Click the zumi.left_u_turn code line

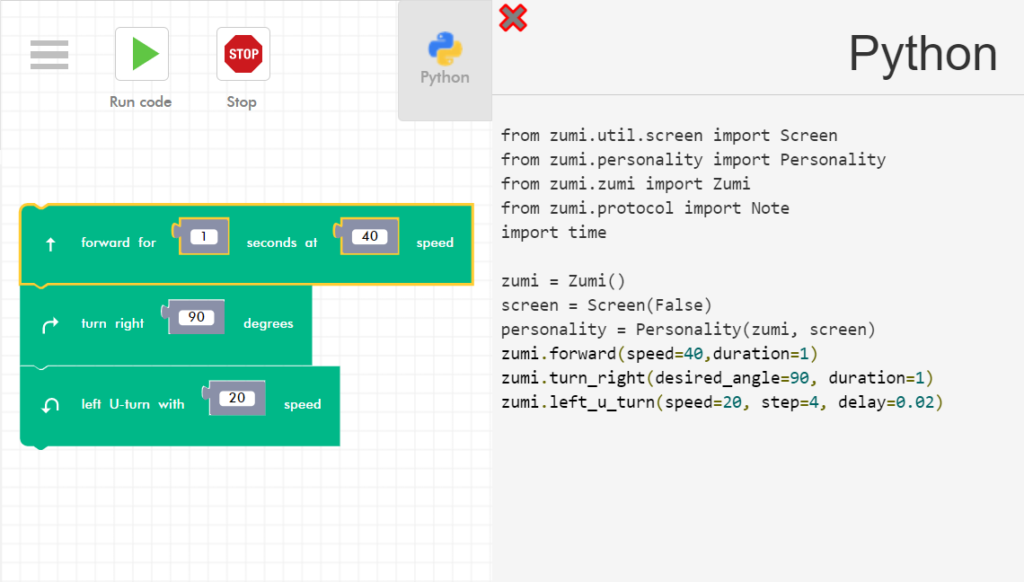(722, 402)
